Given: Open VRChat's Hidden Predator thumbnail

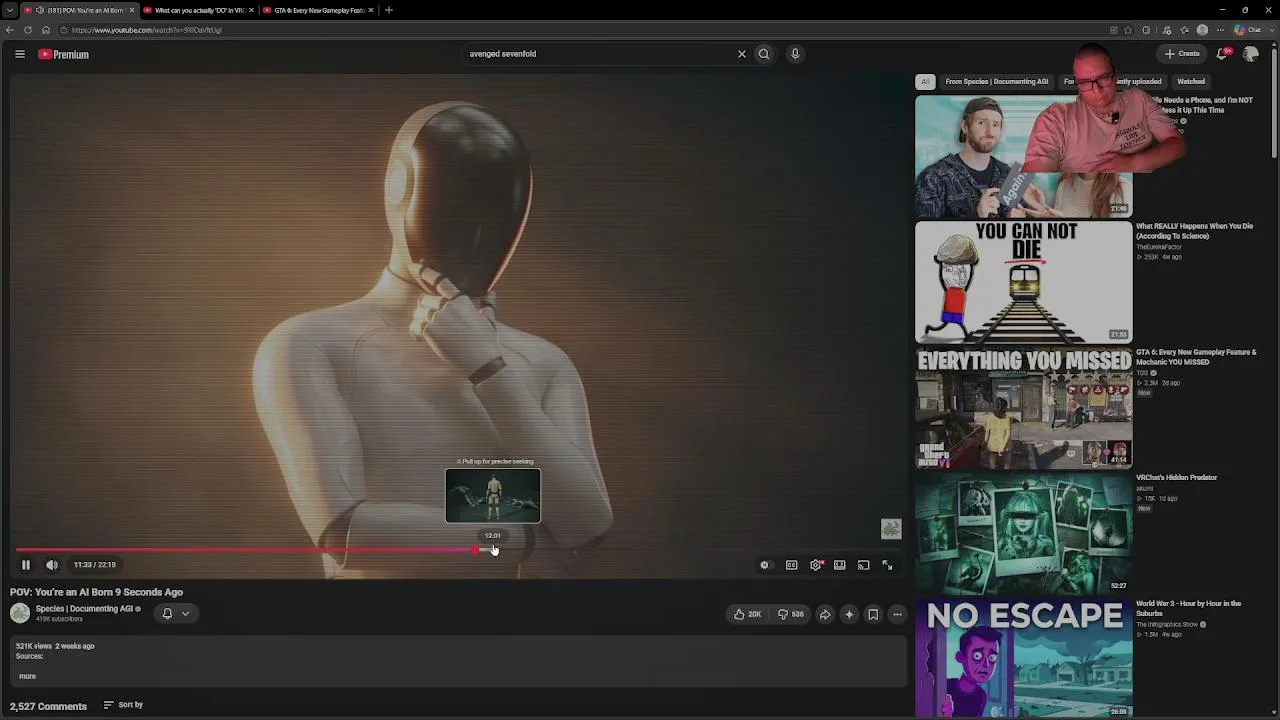Looking at the screenshot, I should [x=1024, y=533].
